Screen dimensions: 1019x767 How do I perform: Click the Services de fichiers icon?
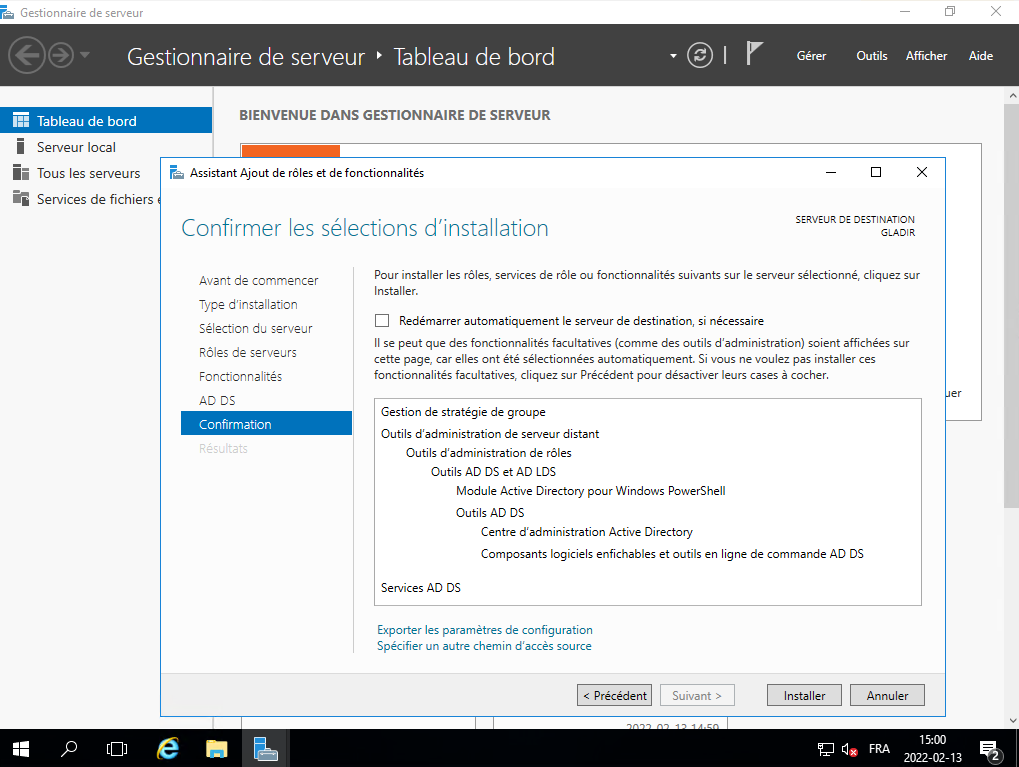[21, 198]
